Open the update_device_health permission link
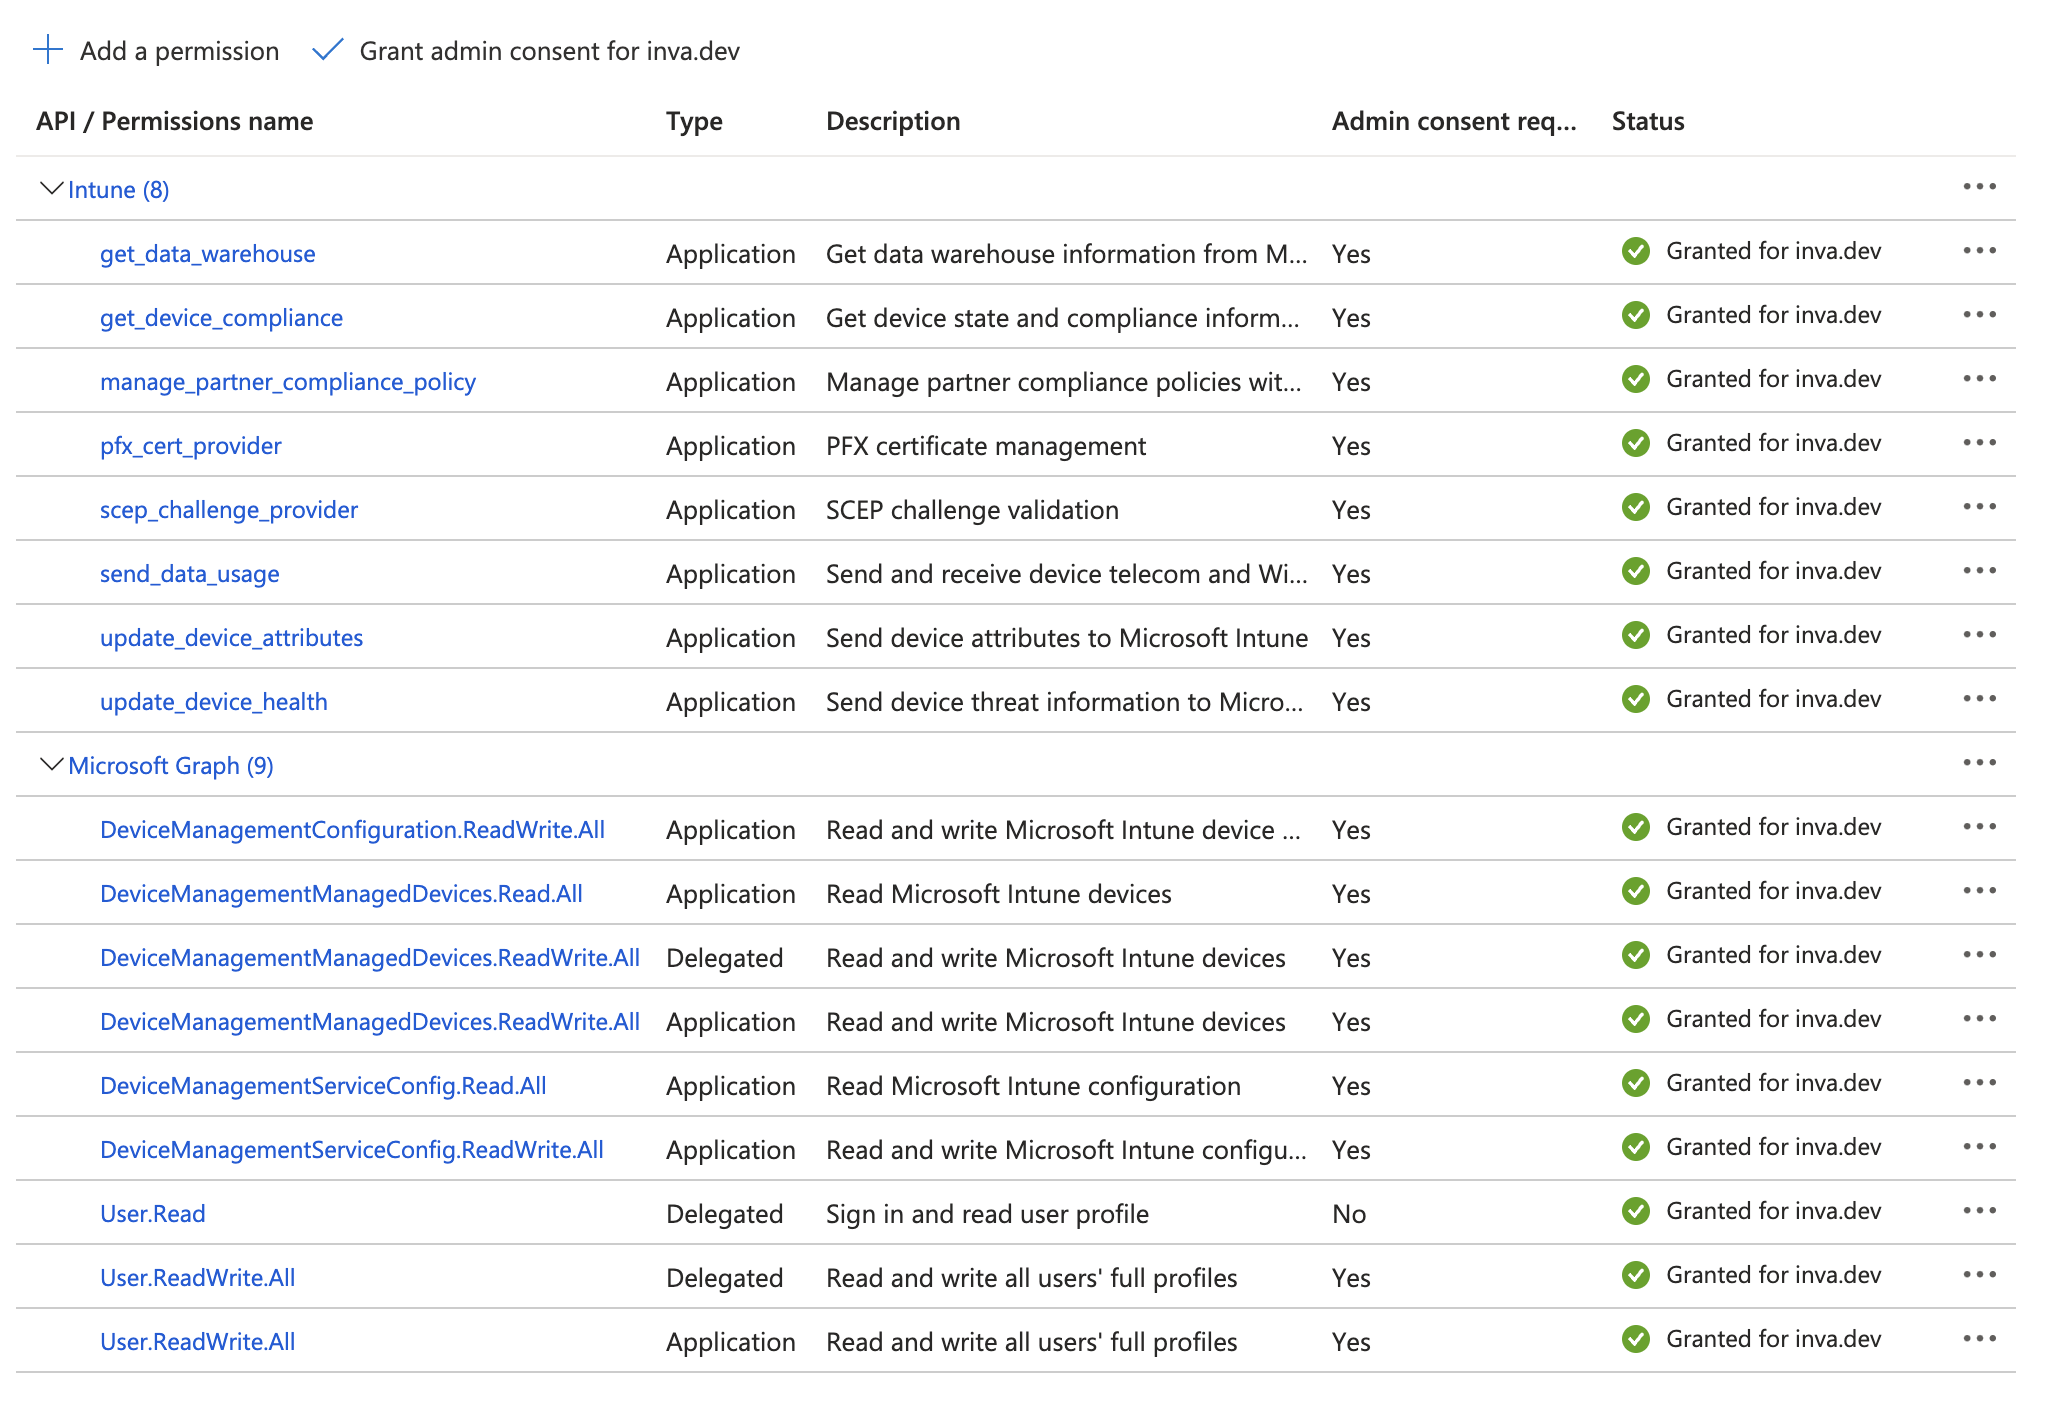Screen dimensions: 2064x1408 click(214, 702)
